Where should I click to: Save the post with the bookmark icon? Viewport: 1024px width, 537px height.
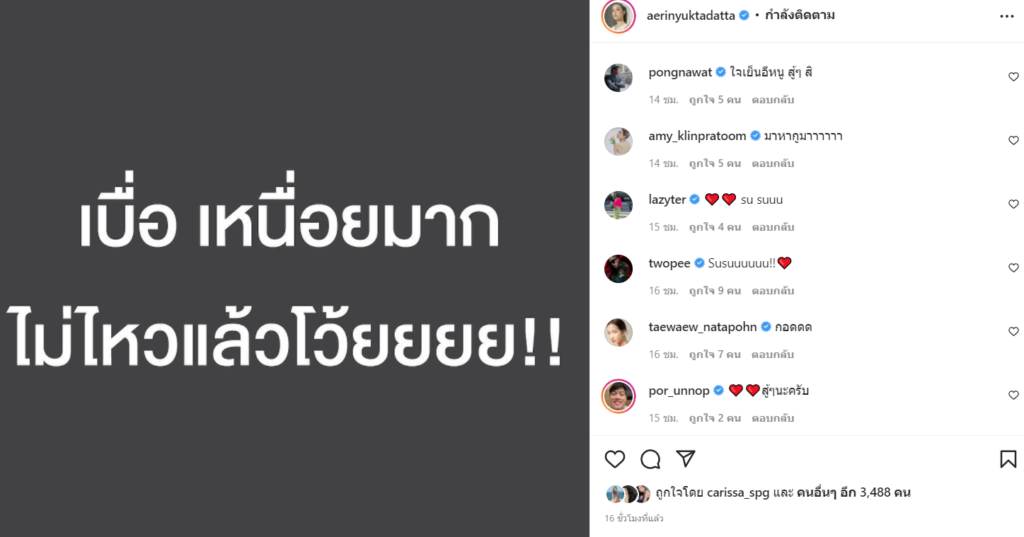click(x=1008, y=459)
